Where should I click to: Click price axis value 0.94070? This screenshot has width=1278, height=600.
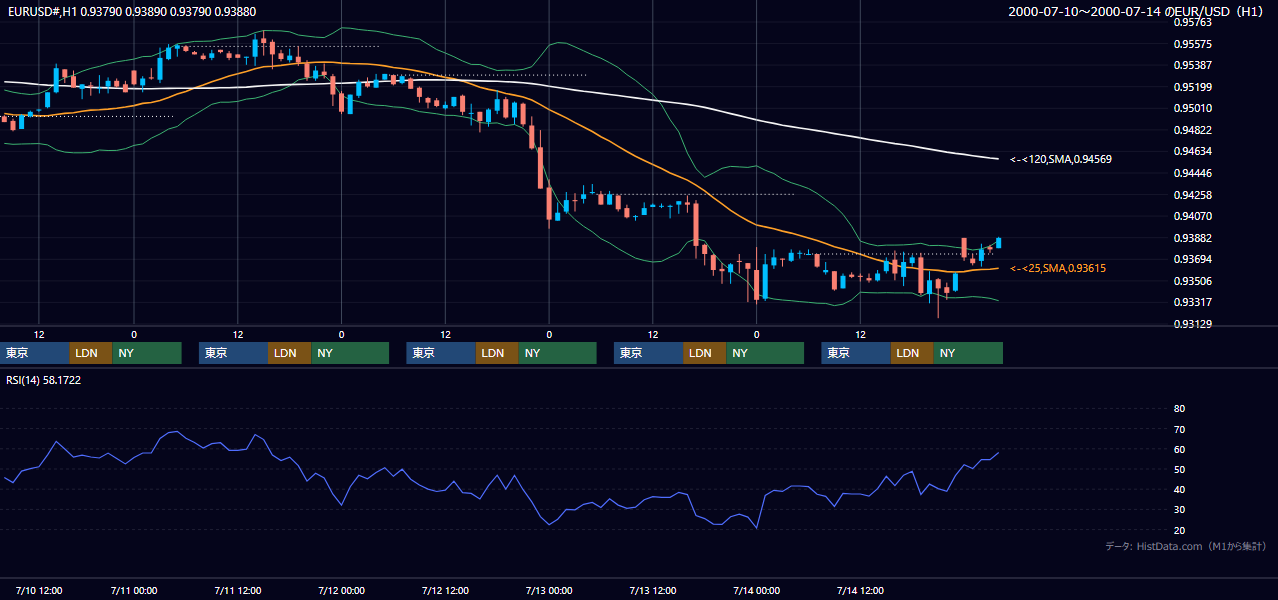(1192, 216)
